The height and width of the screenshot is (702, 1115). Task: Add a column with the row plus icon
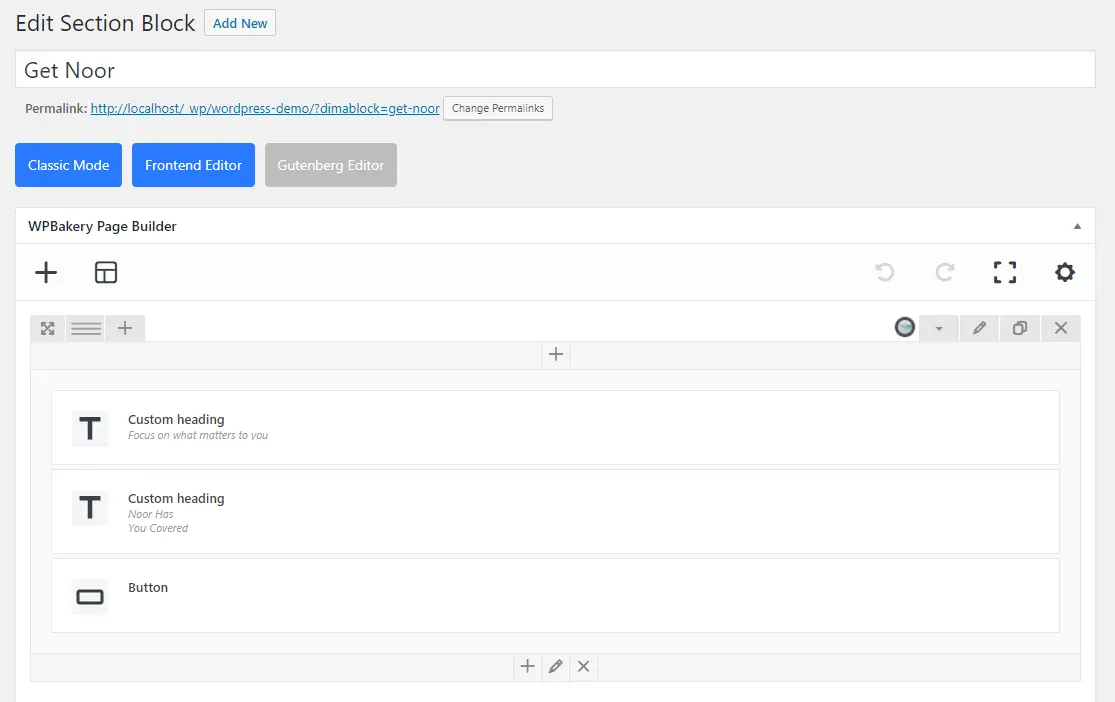click(x=125, y=329)
